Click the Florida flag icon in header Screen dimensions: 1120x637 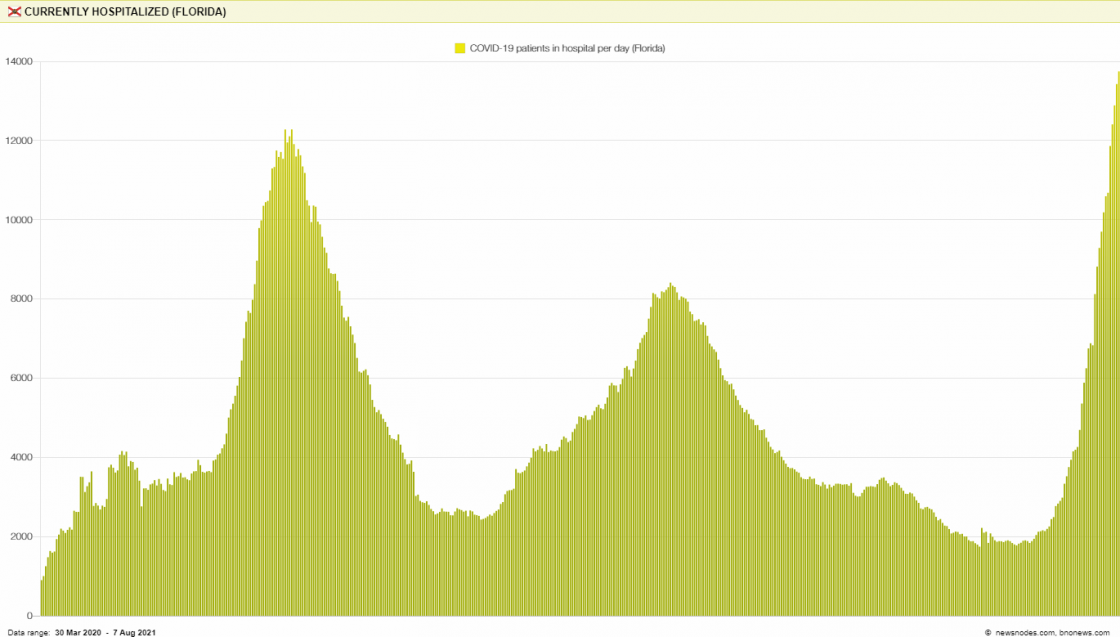tap(14, 12)
